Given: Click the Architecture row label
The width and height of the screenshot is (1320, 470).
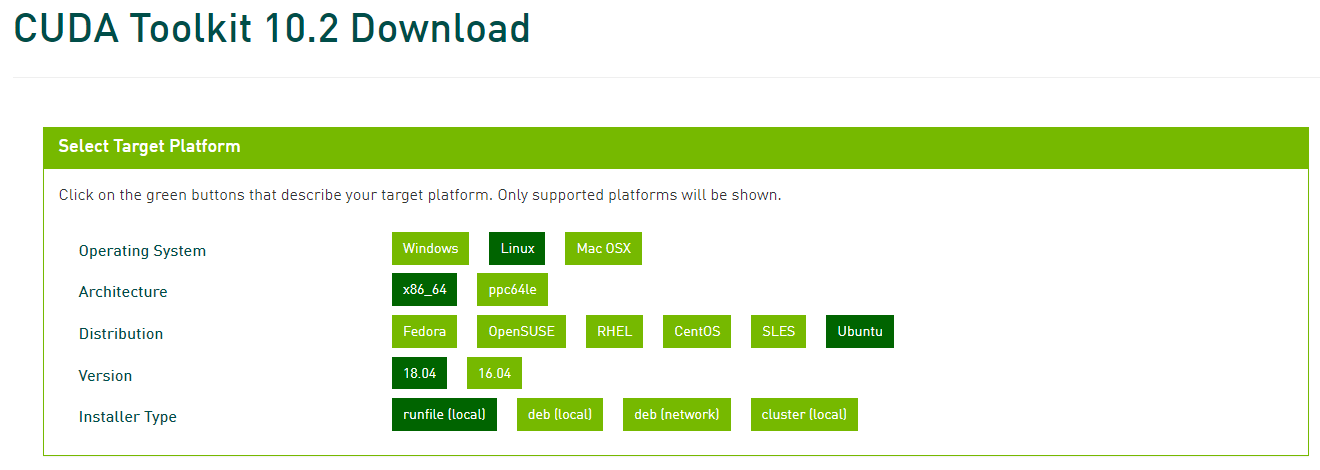Looking at the screenshot, I should (123, 292).
